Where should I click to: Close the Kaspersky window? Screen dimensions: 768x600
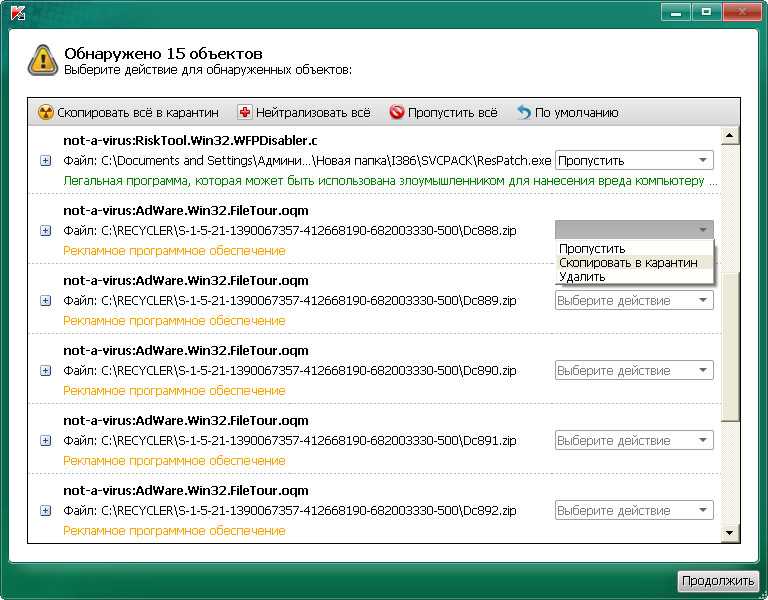point(742,12)
